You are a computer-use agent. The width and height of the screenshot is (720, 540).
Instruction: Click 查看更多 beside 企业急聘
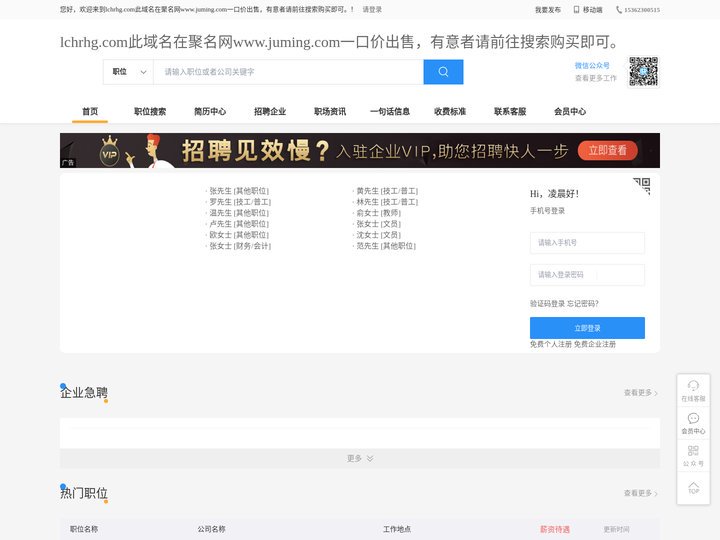click(x=641, y=393)
